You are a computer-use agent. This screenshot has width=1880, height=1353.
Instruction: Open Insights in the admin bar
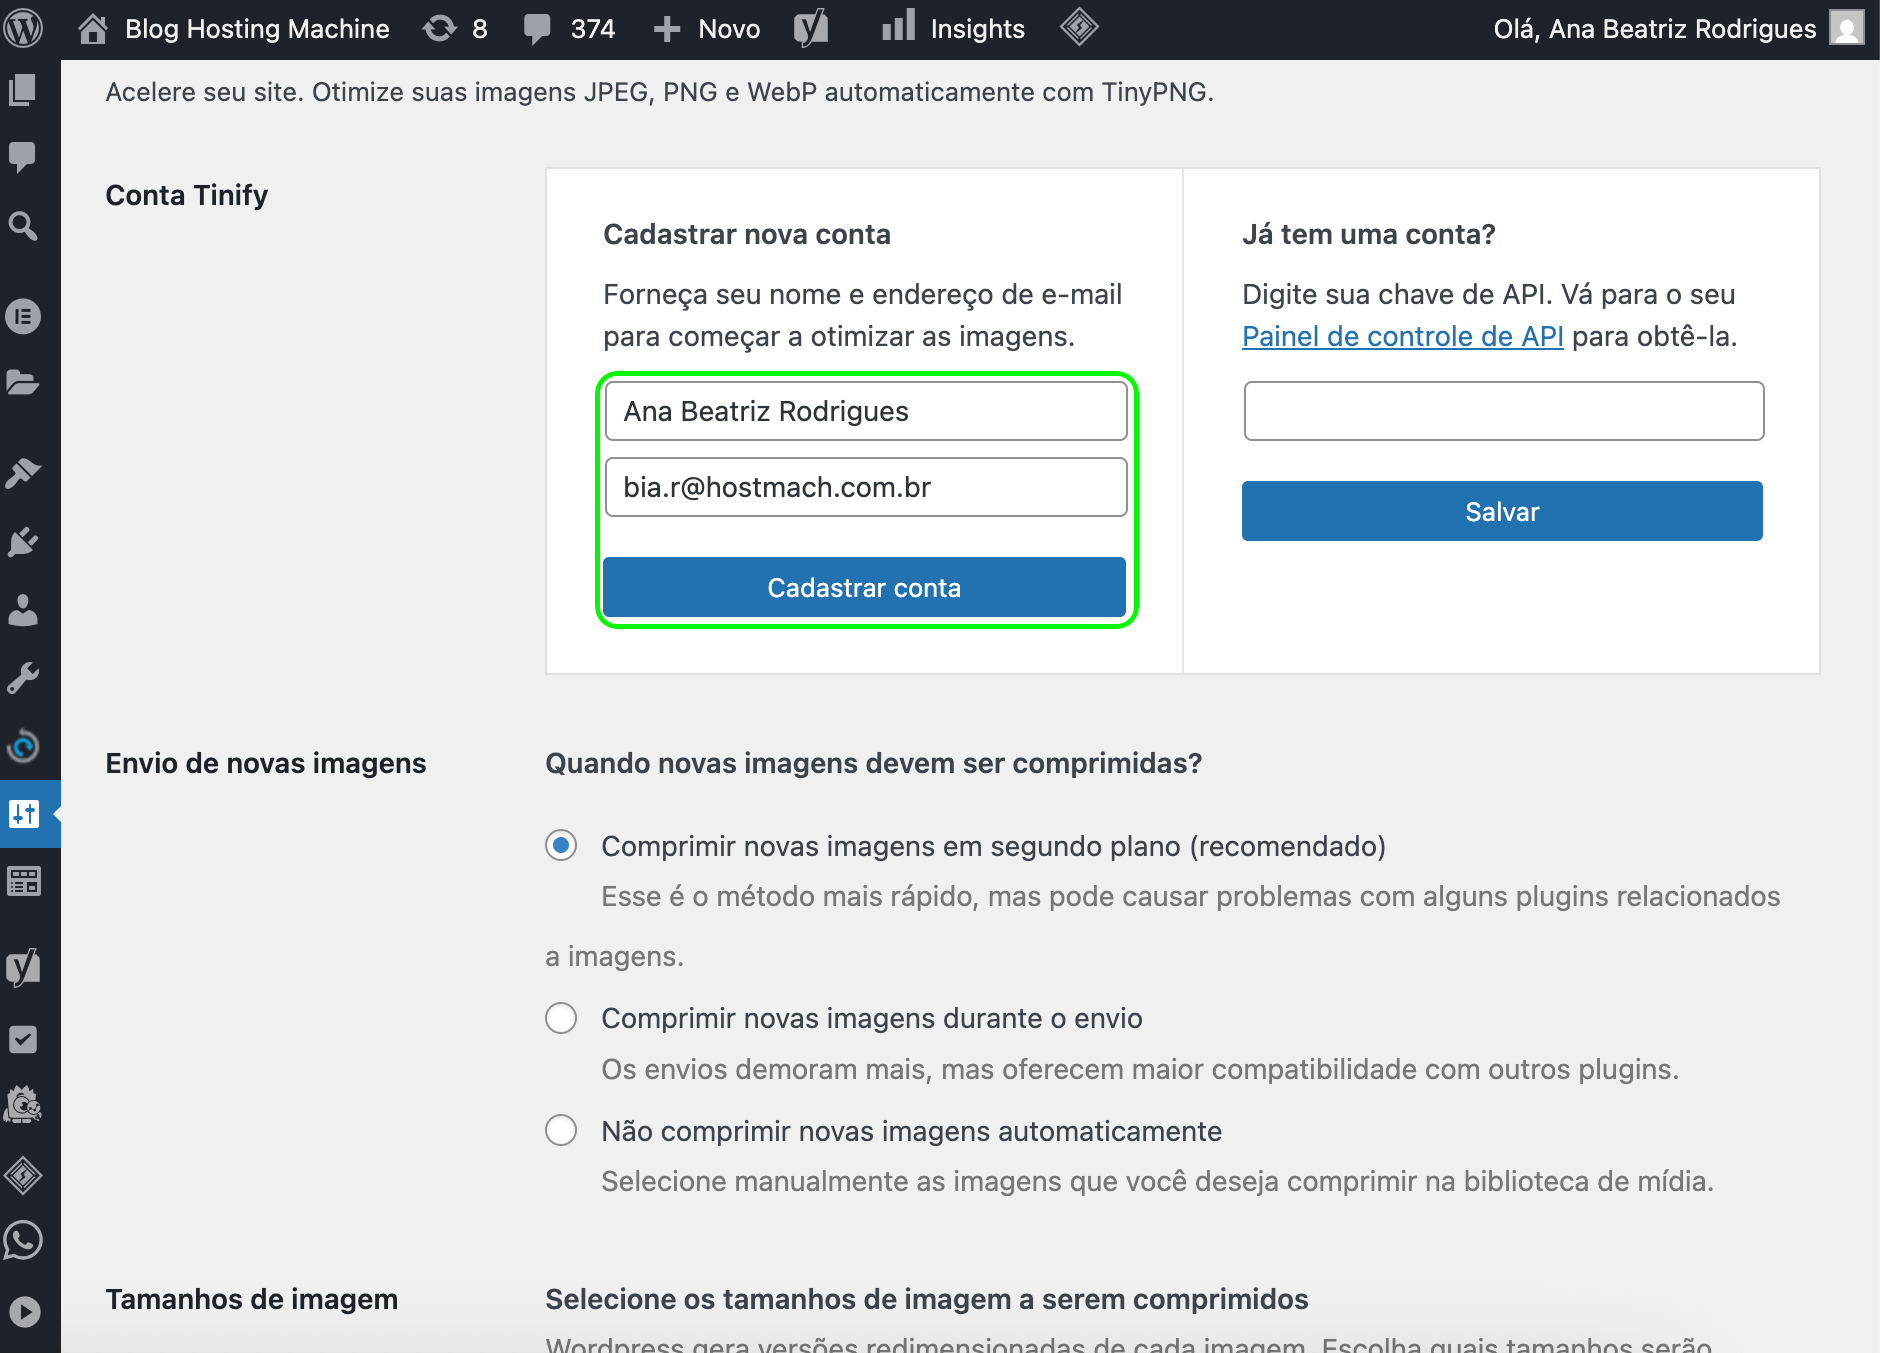tap(953, 29)
